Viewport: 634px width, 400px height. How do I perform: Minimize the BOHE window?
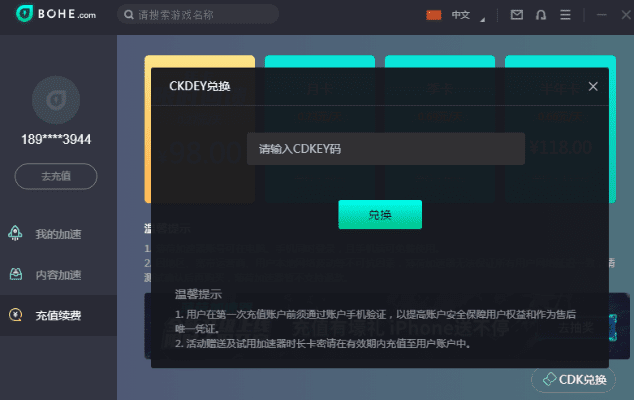pyautogui.click(x=602, y=15)
